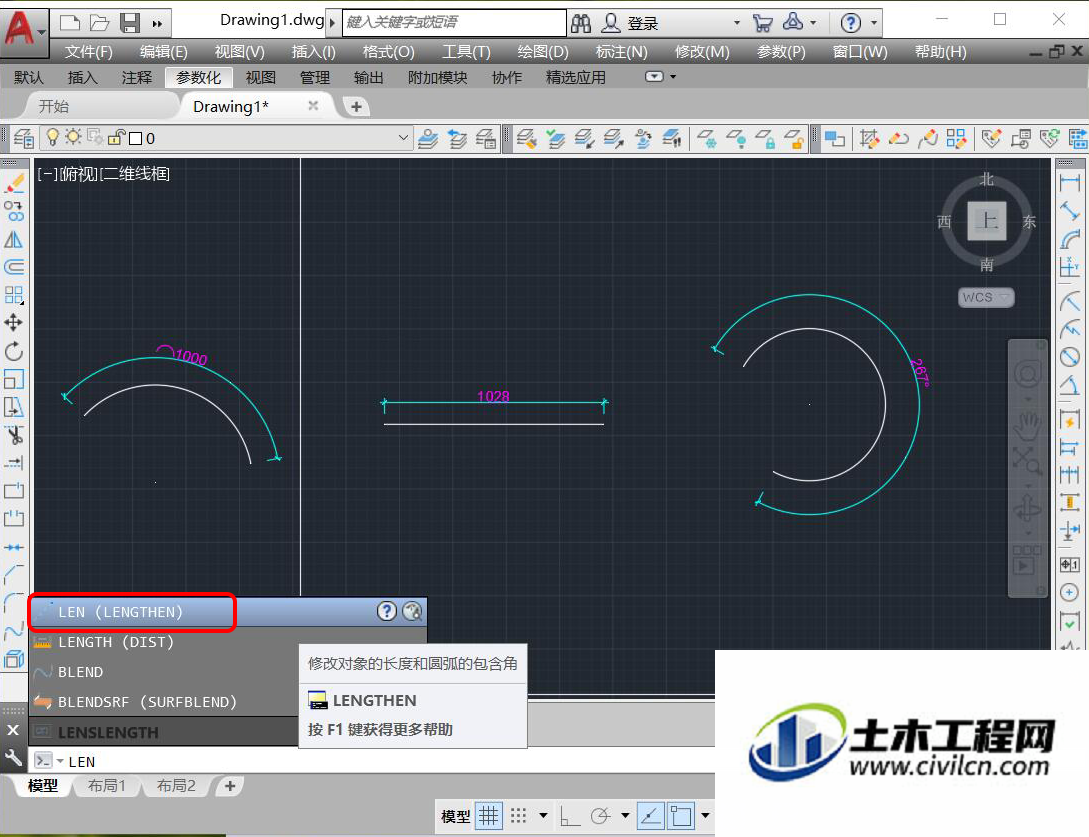Click New drawing icon in quick access
Viewport: 1089px width, 837px height.
click(x=70, y=23)
